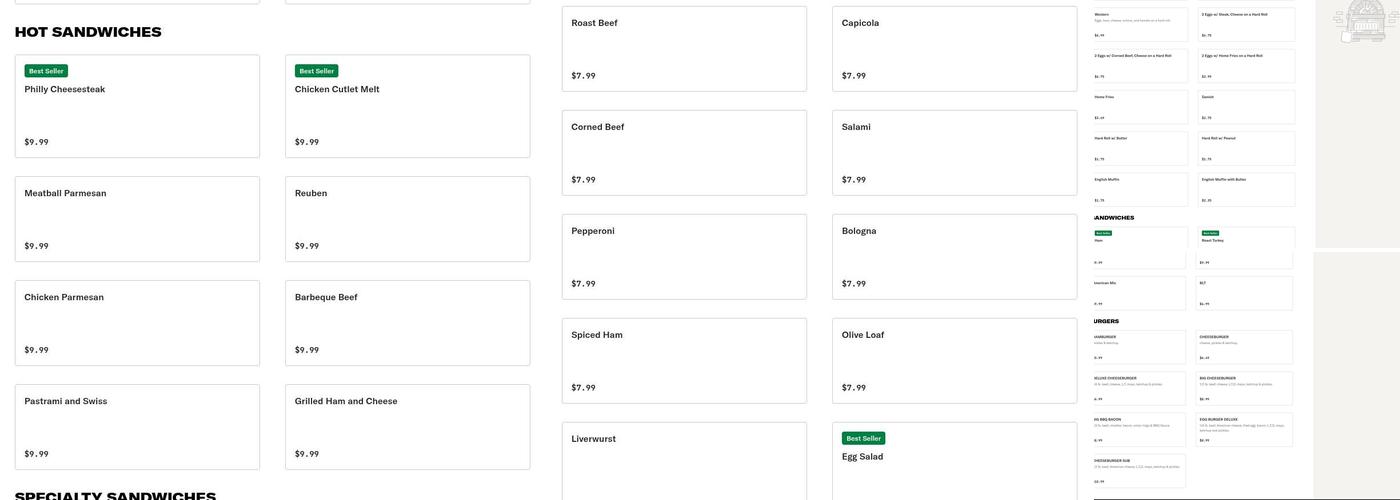
Task: Pick the Grilled Ham and Cheese card
Action: (407, 427)
